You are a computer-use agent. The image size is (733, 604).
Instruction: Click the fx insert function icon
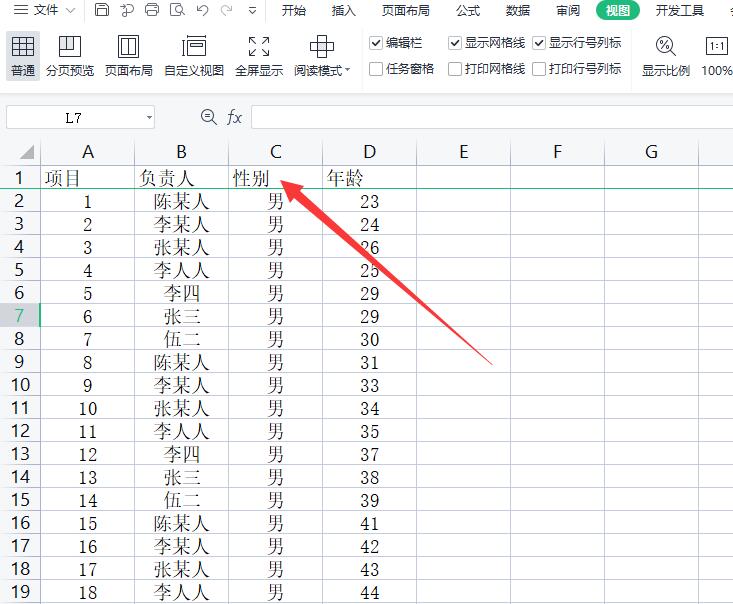pos(234,117)
